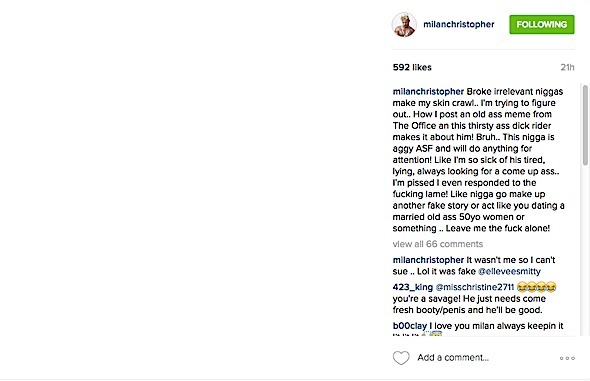Visit b00clay's profile
The image size is (590, 381).
coord(410,326)
